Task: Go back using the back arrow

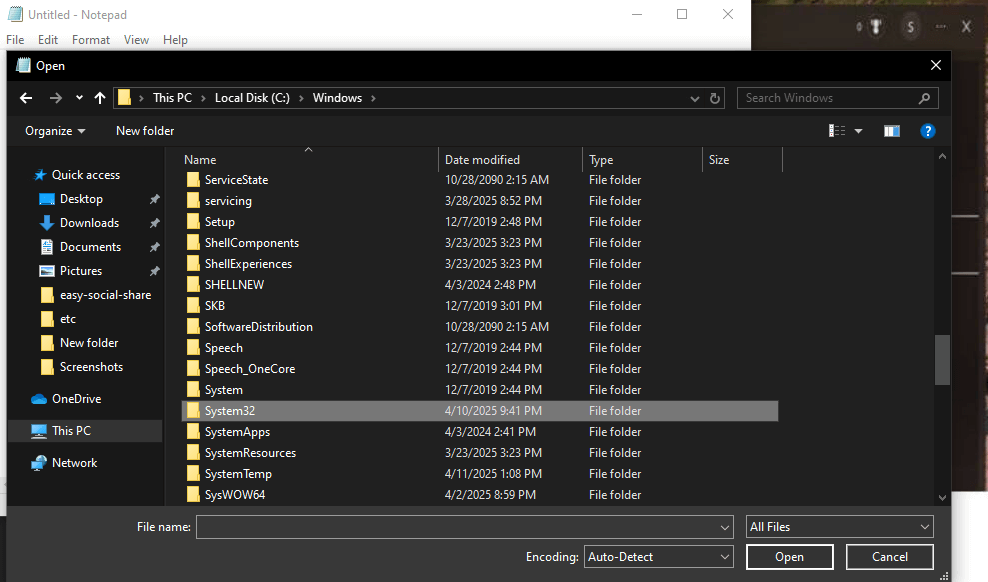Action: tap(26, 98)
